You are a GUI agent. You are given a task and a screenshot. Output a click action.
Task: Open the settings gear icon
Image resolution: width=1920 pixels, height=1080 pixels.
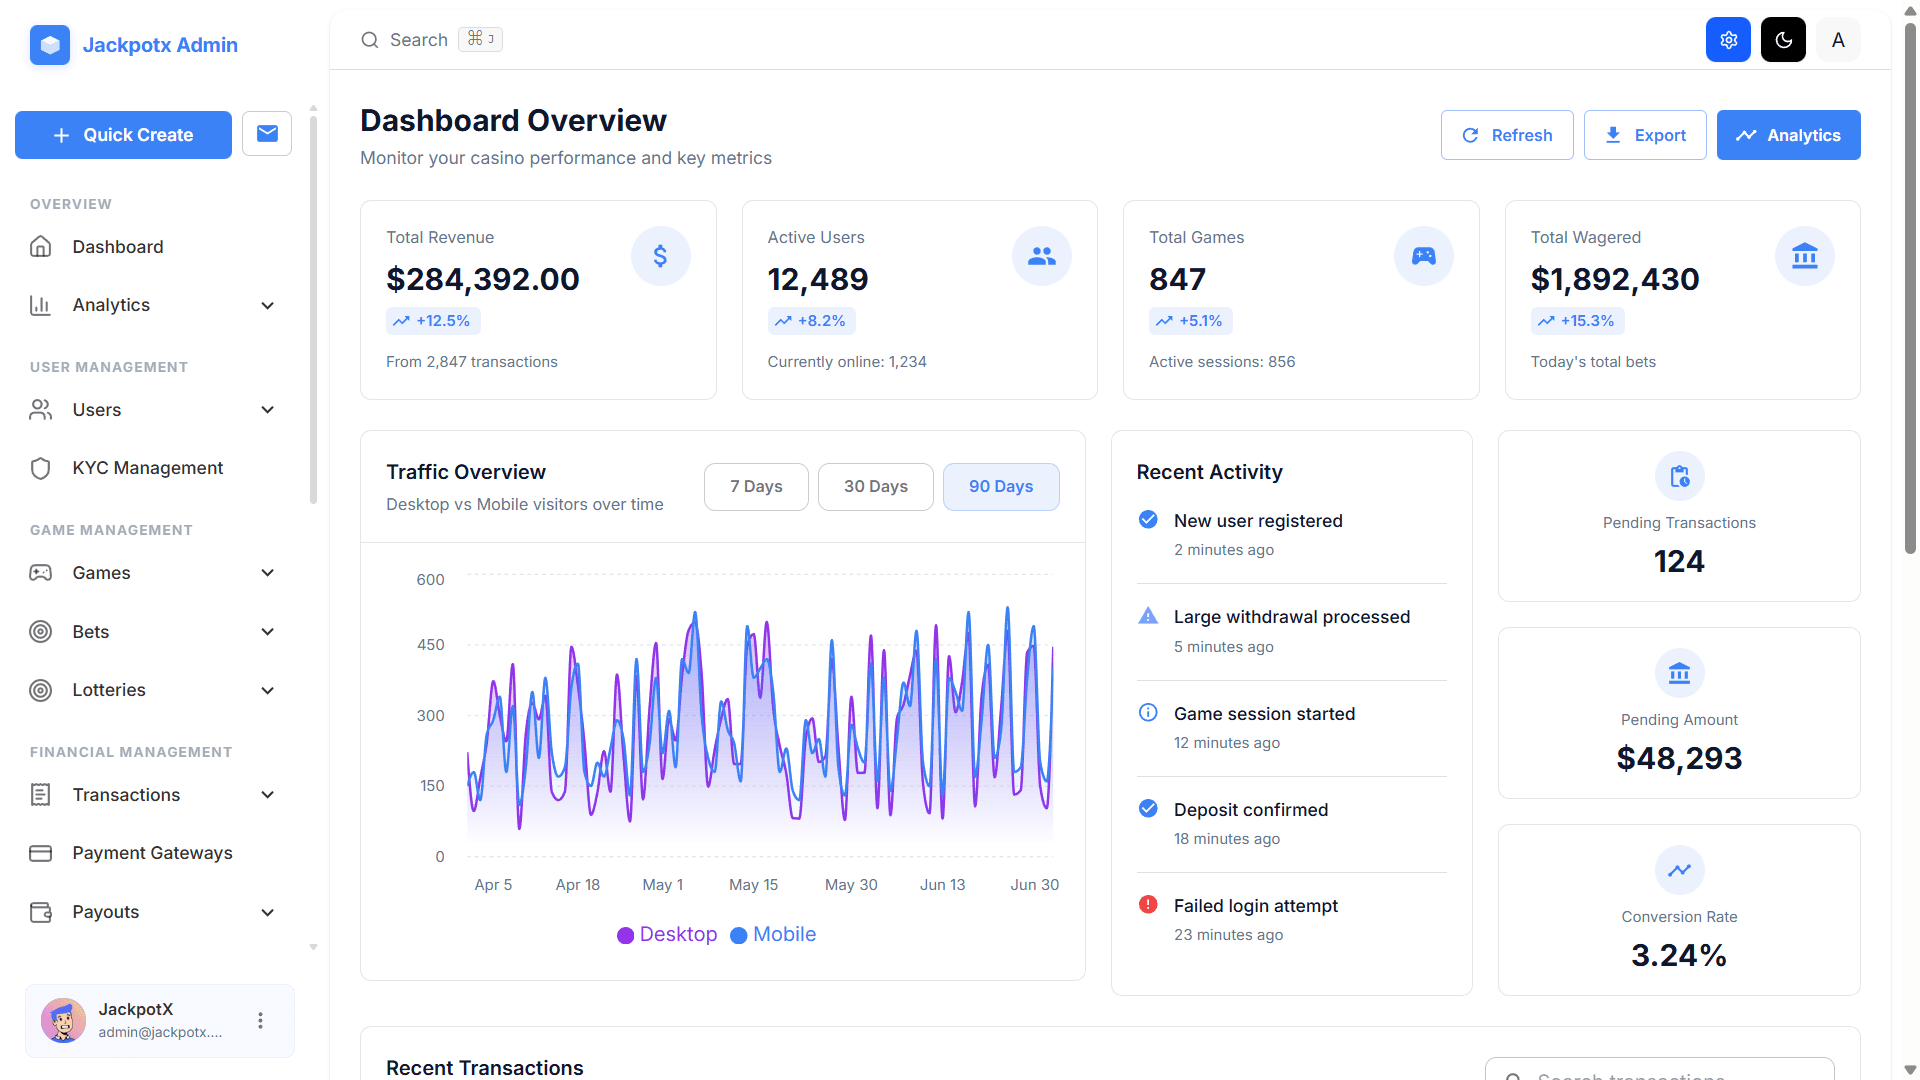pyautogui.click(x=1727, y=40)
